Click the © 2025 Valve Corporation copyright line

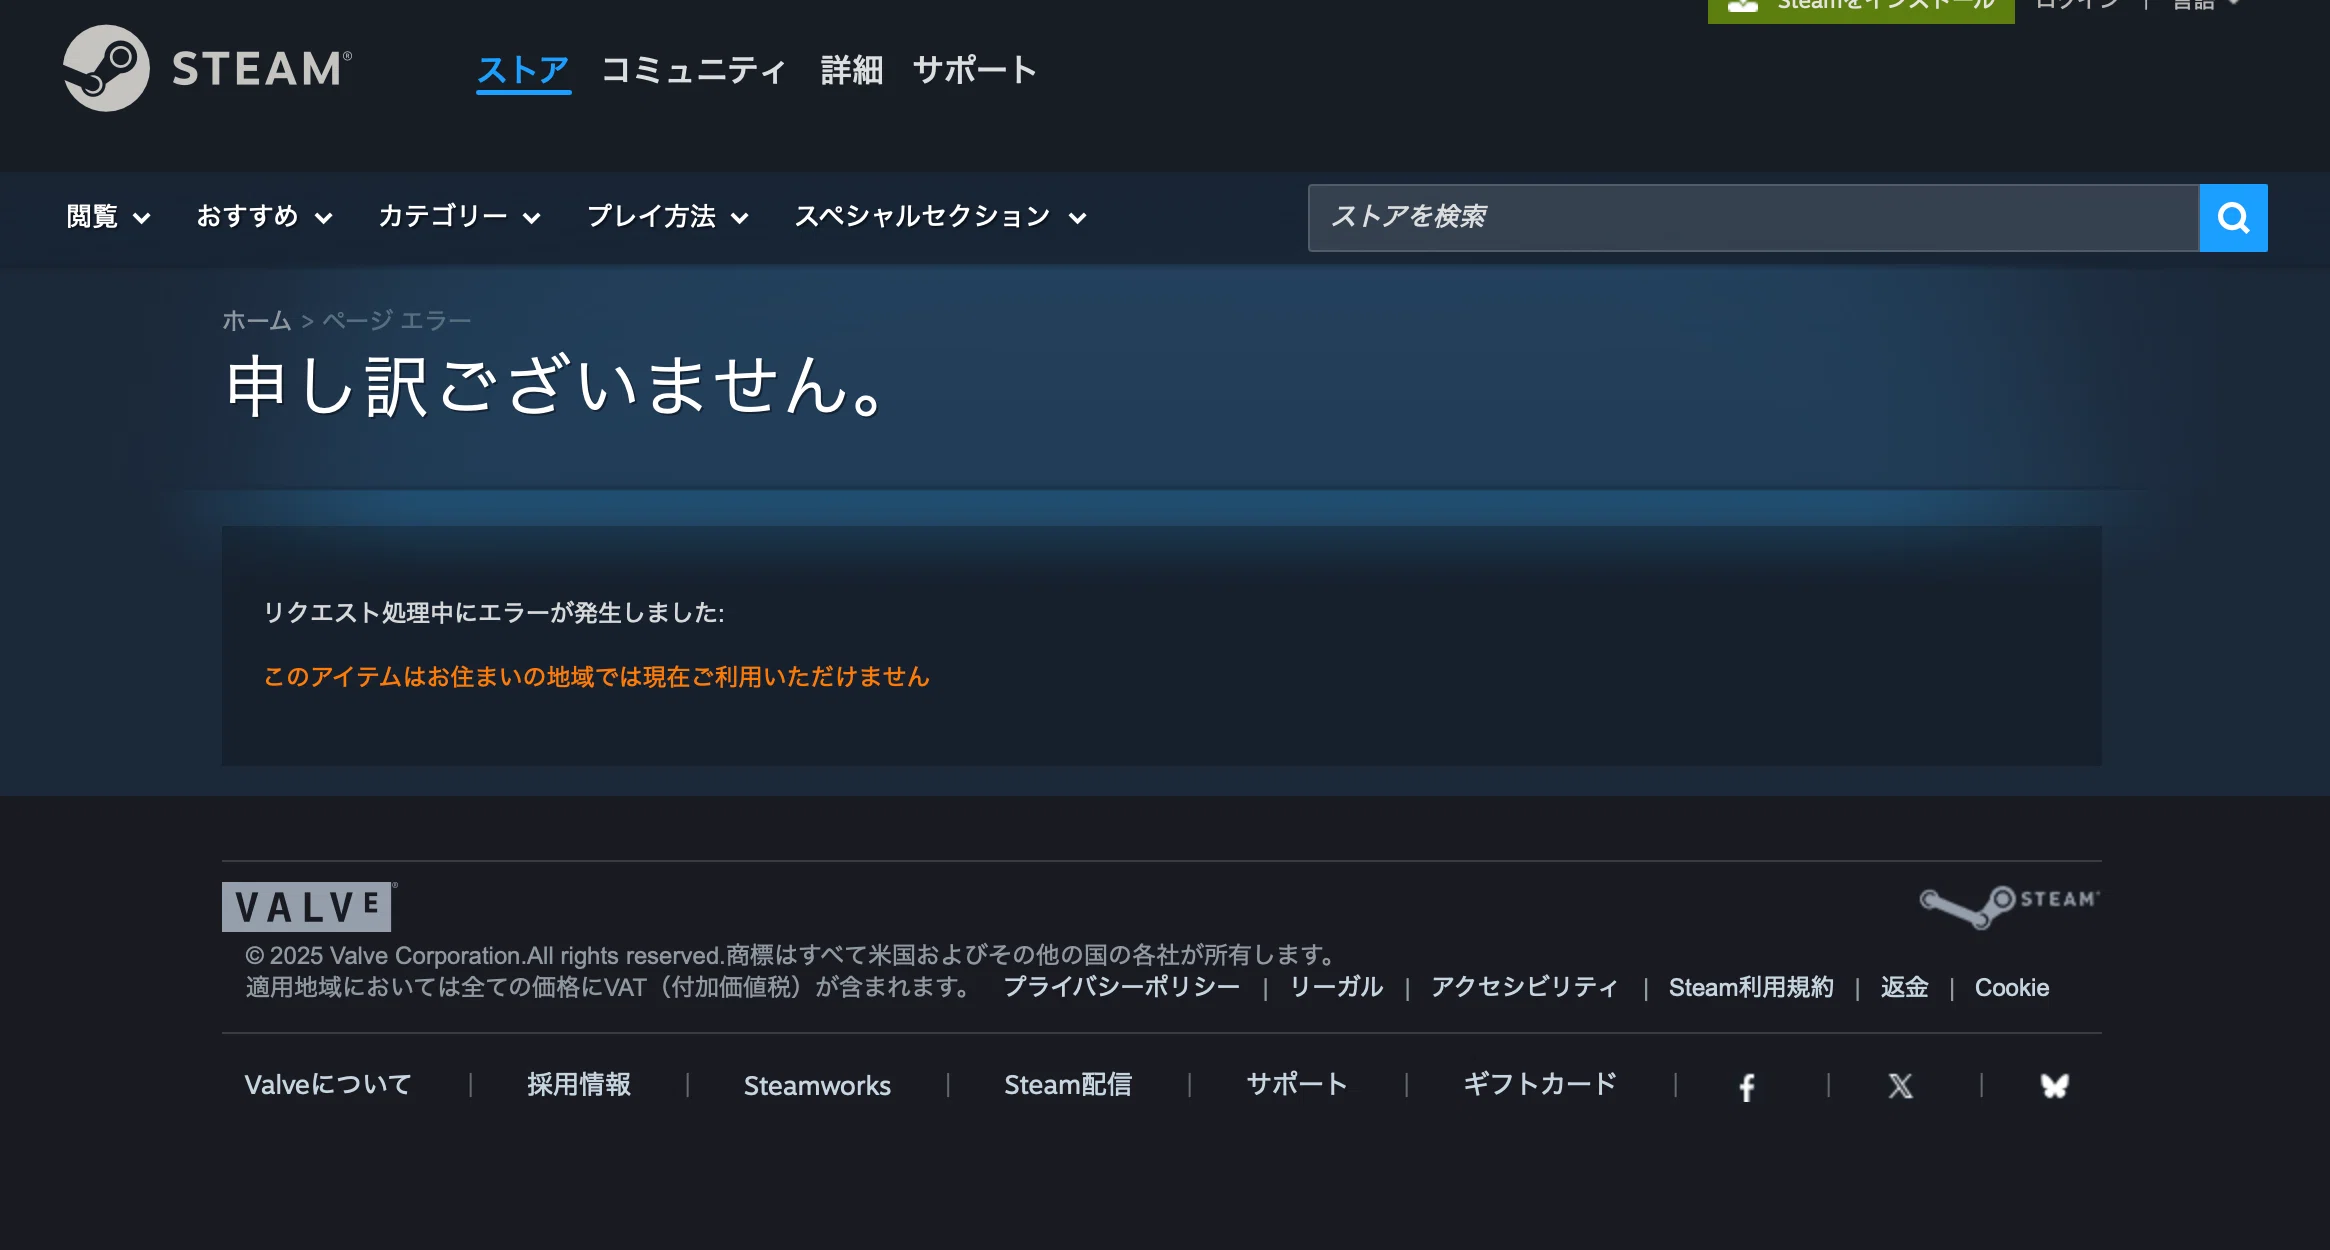click(791, 956)
